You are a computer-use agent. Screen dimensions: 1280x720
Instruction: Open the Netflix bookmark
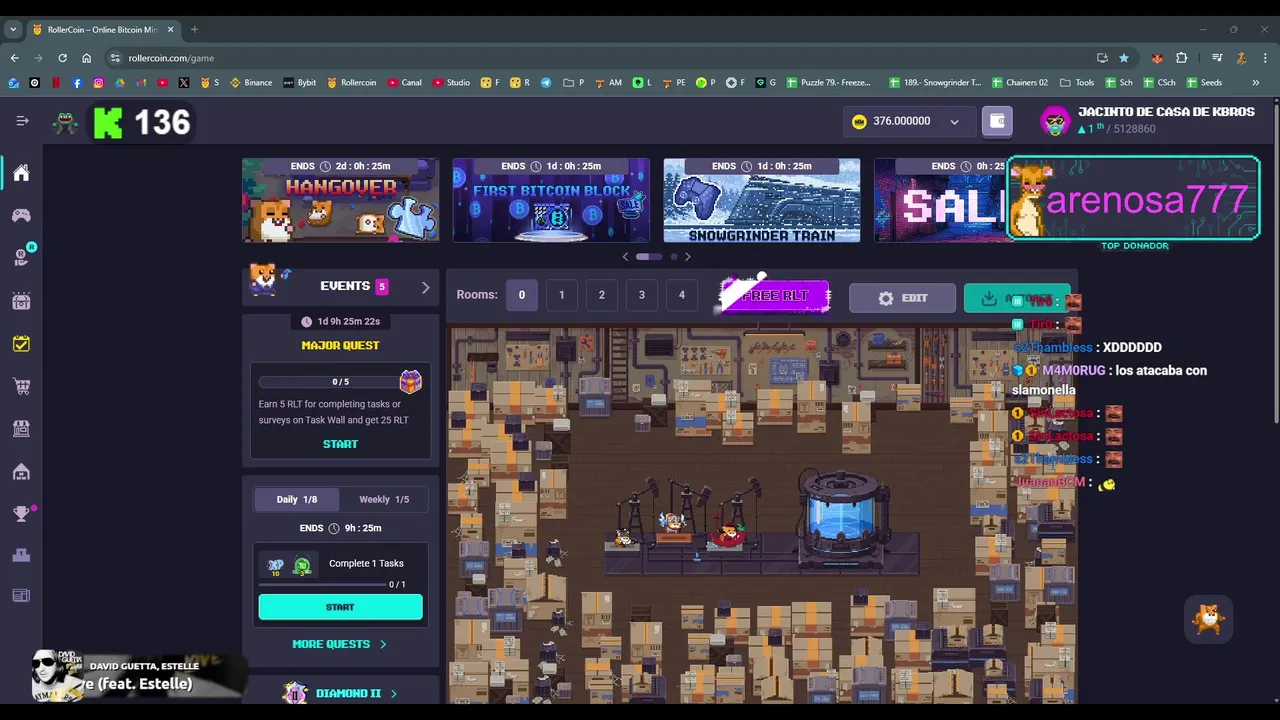(56, 82)
